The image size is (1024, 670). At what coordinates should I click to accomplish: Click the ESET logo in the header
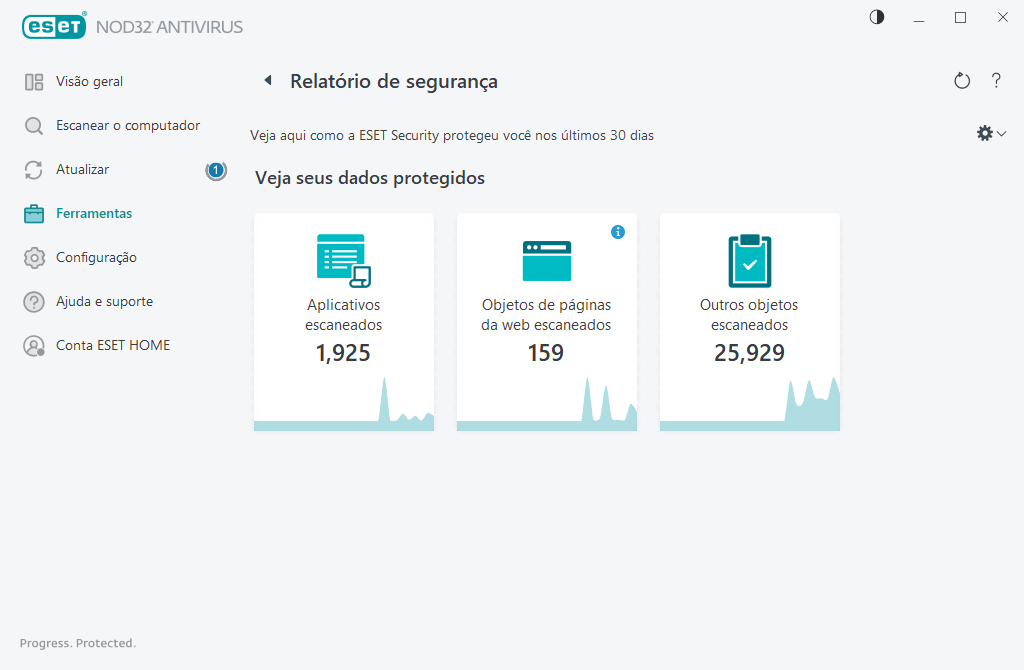pos(55,27)
